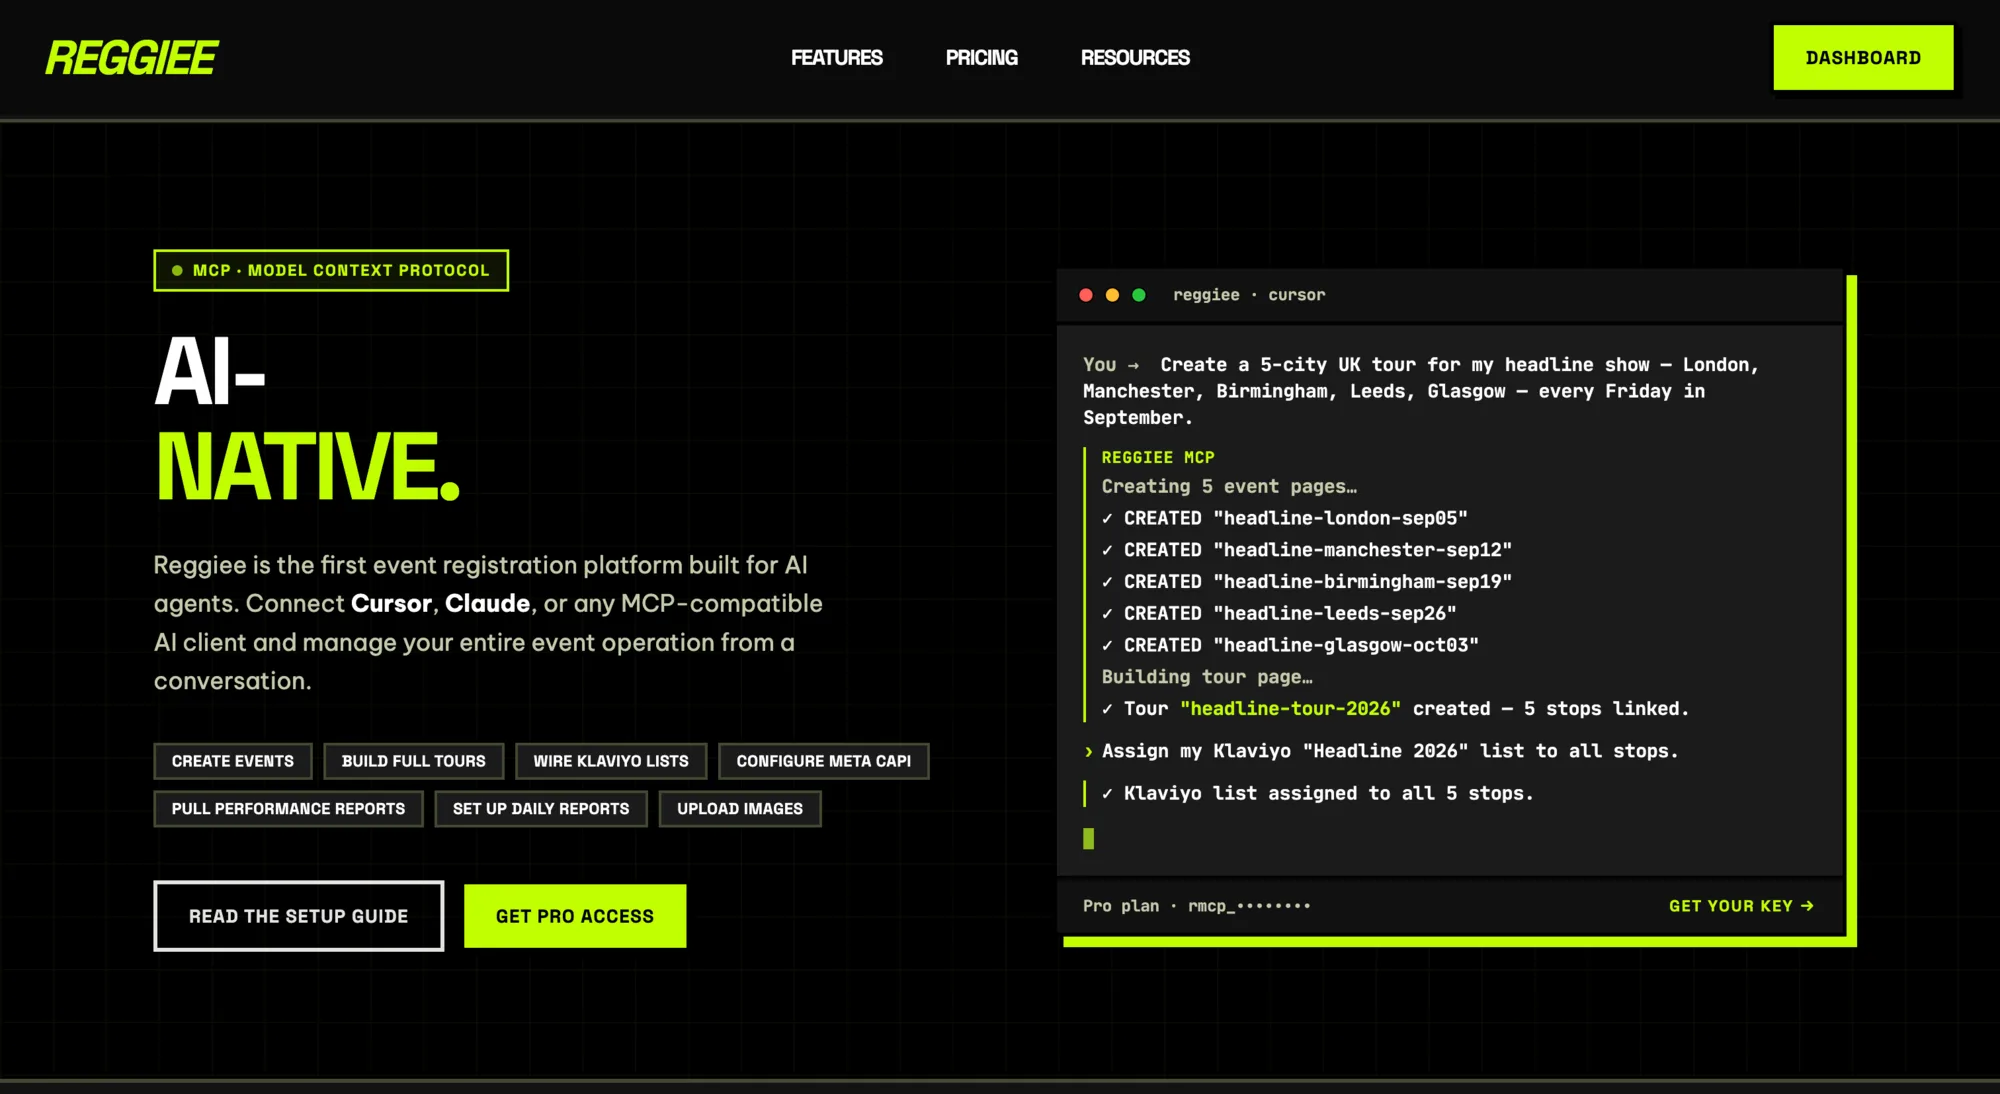Image resolution: width=2000 pixels, height=1094 pixels.
Task: Click checkmark beside headline-manchester-sep12
Action: [1107, 551]
